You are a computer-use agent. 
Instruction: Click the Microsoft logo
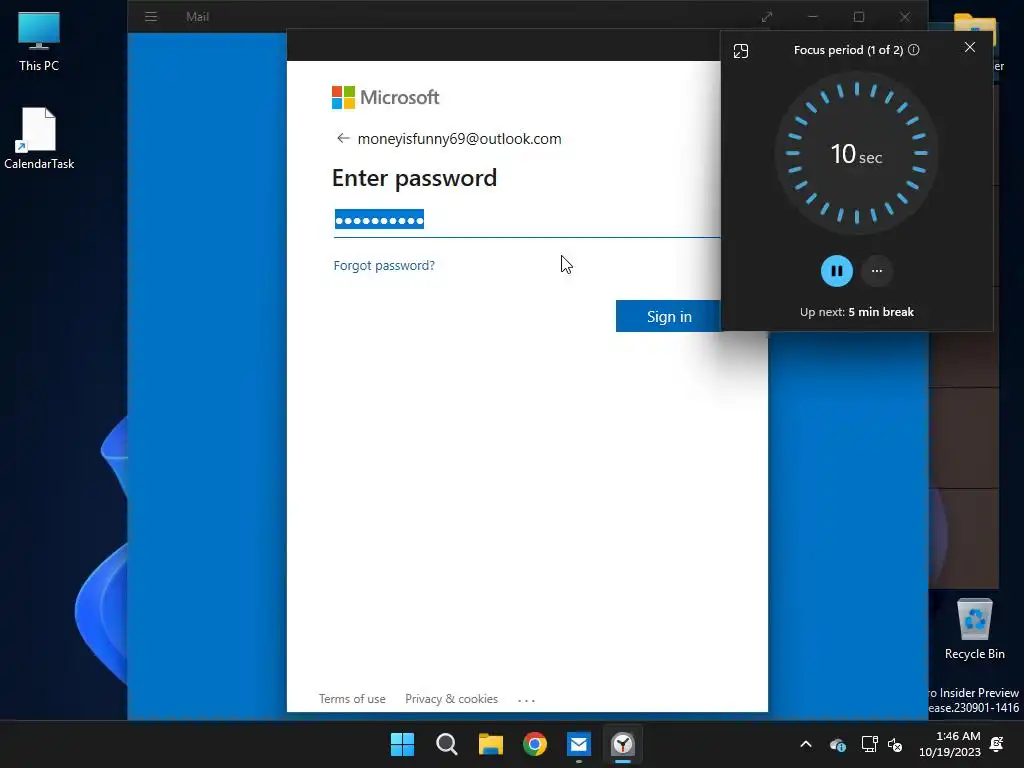385,97
